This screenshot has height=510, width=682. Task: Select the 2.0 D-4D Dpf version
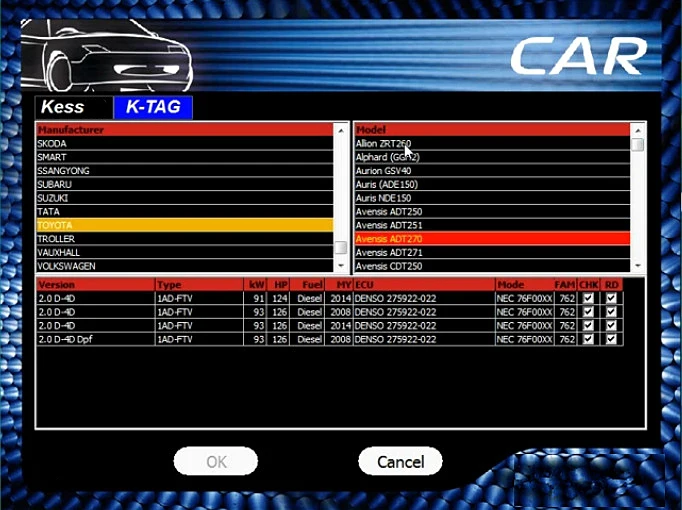(330, 339)
